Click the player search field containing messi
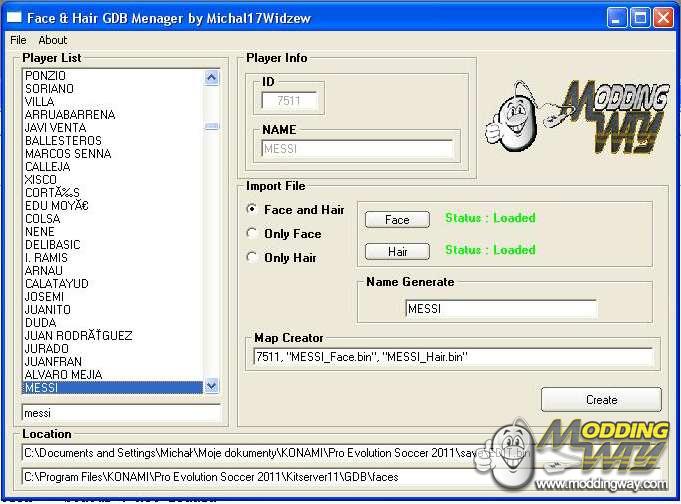The width and height of the screenshot is (681, 504). tap(120, 412)
